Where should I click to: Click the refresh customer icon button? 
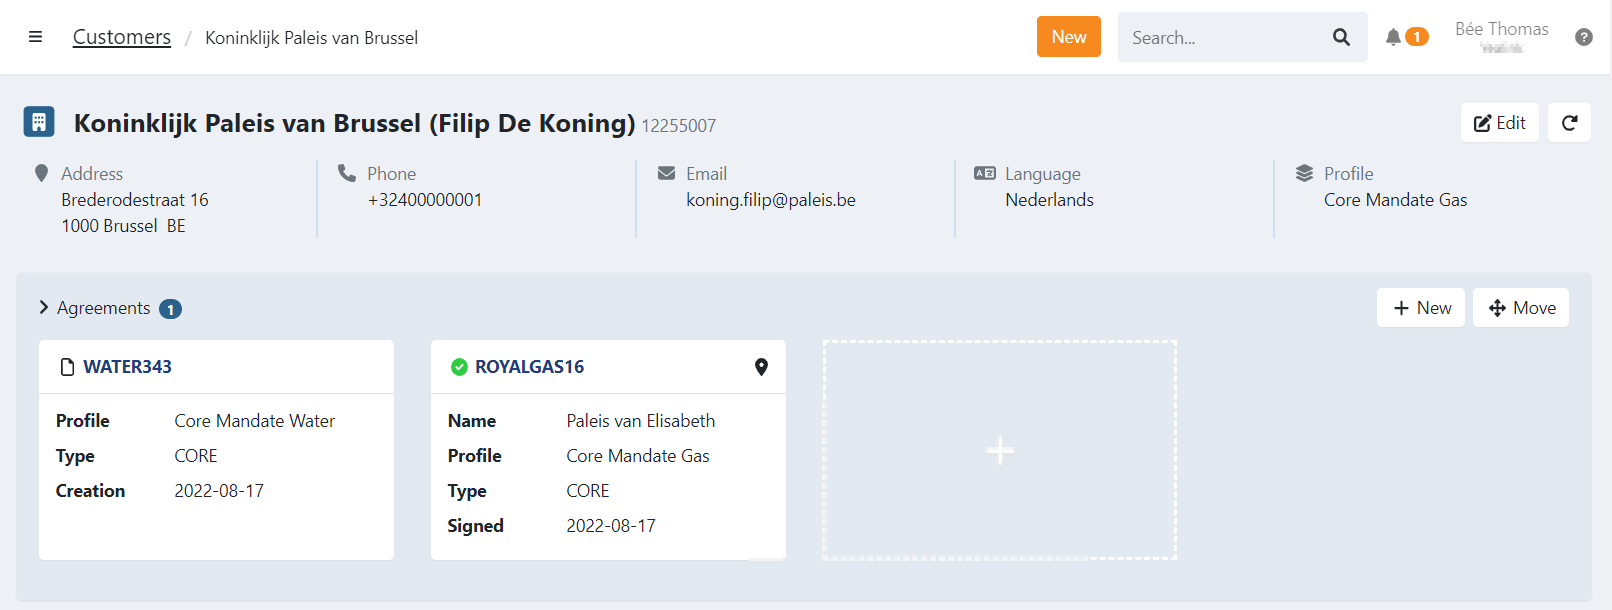pos(1569,123)
